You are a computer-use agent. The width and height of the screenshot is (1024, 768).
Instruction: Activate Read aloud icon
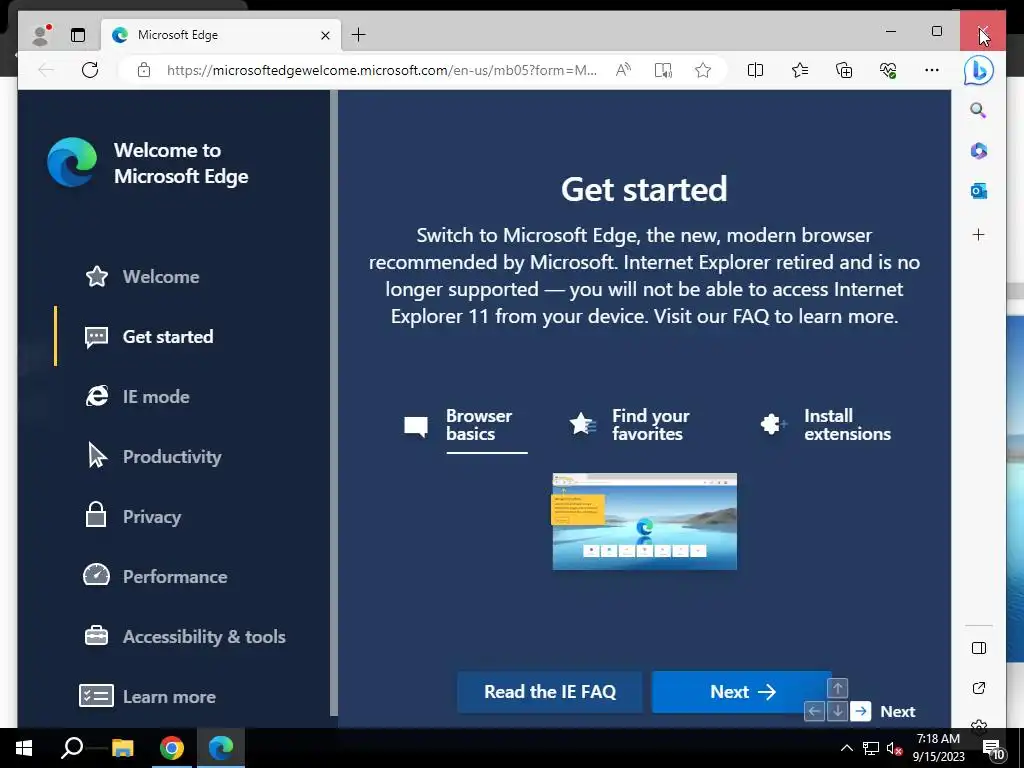click(623, 70)
